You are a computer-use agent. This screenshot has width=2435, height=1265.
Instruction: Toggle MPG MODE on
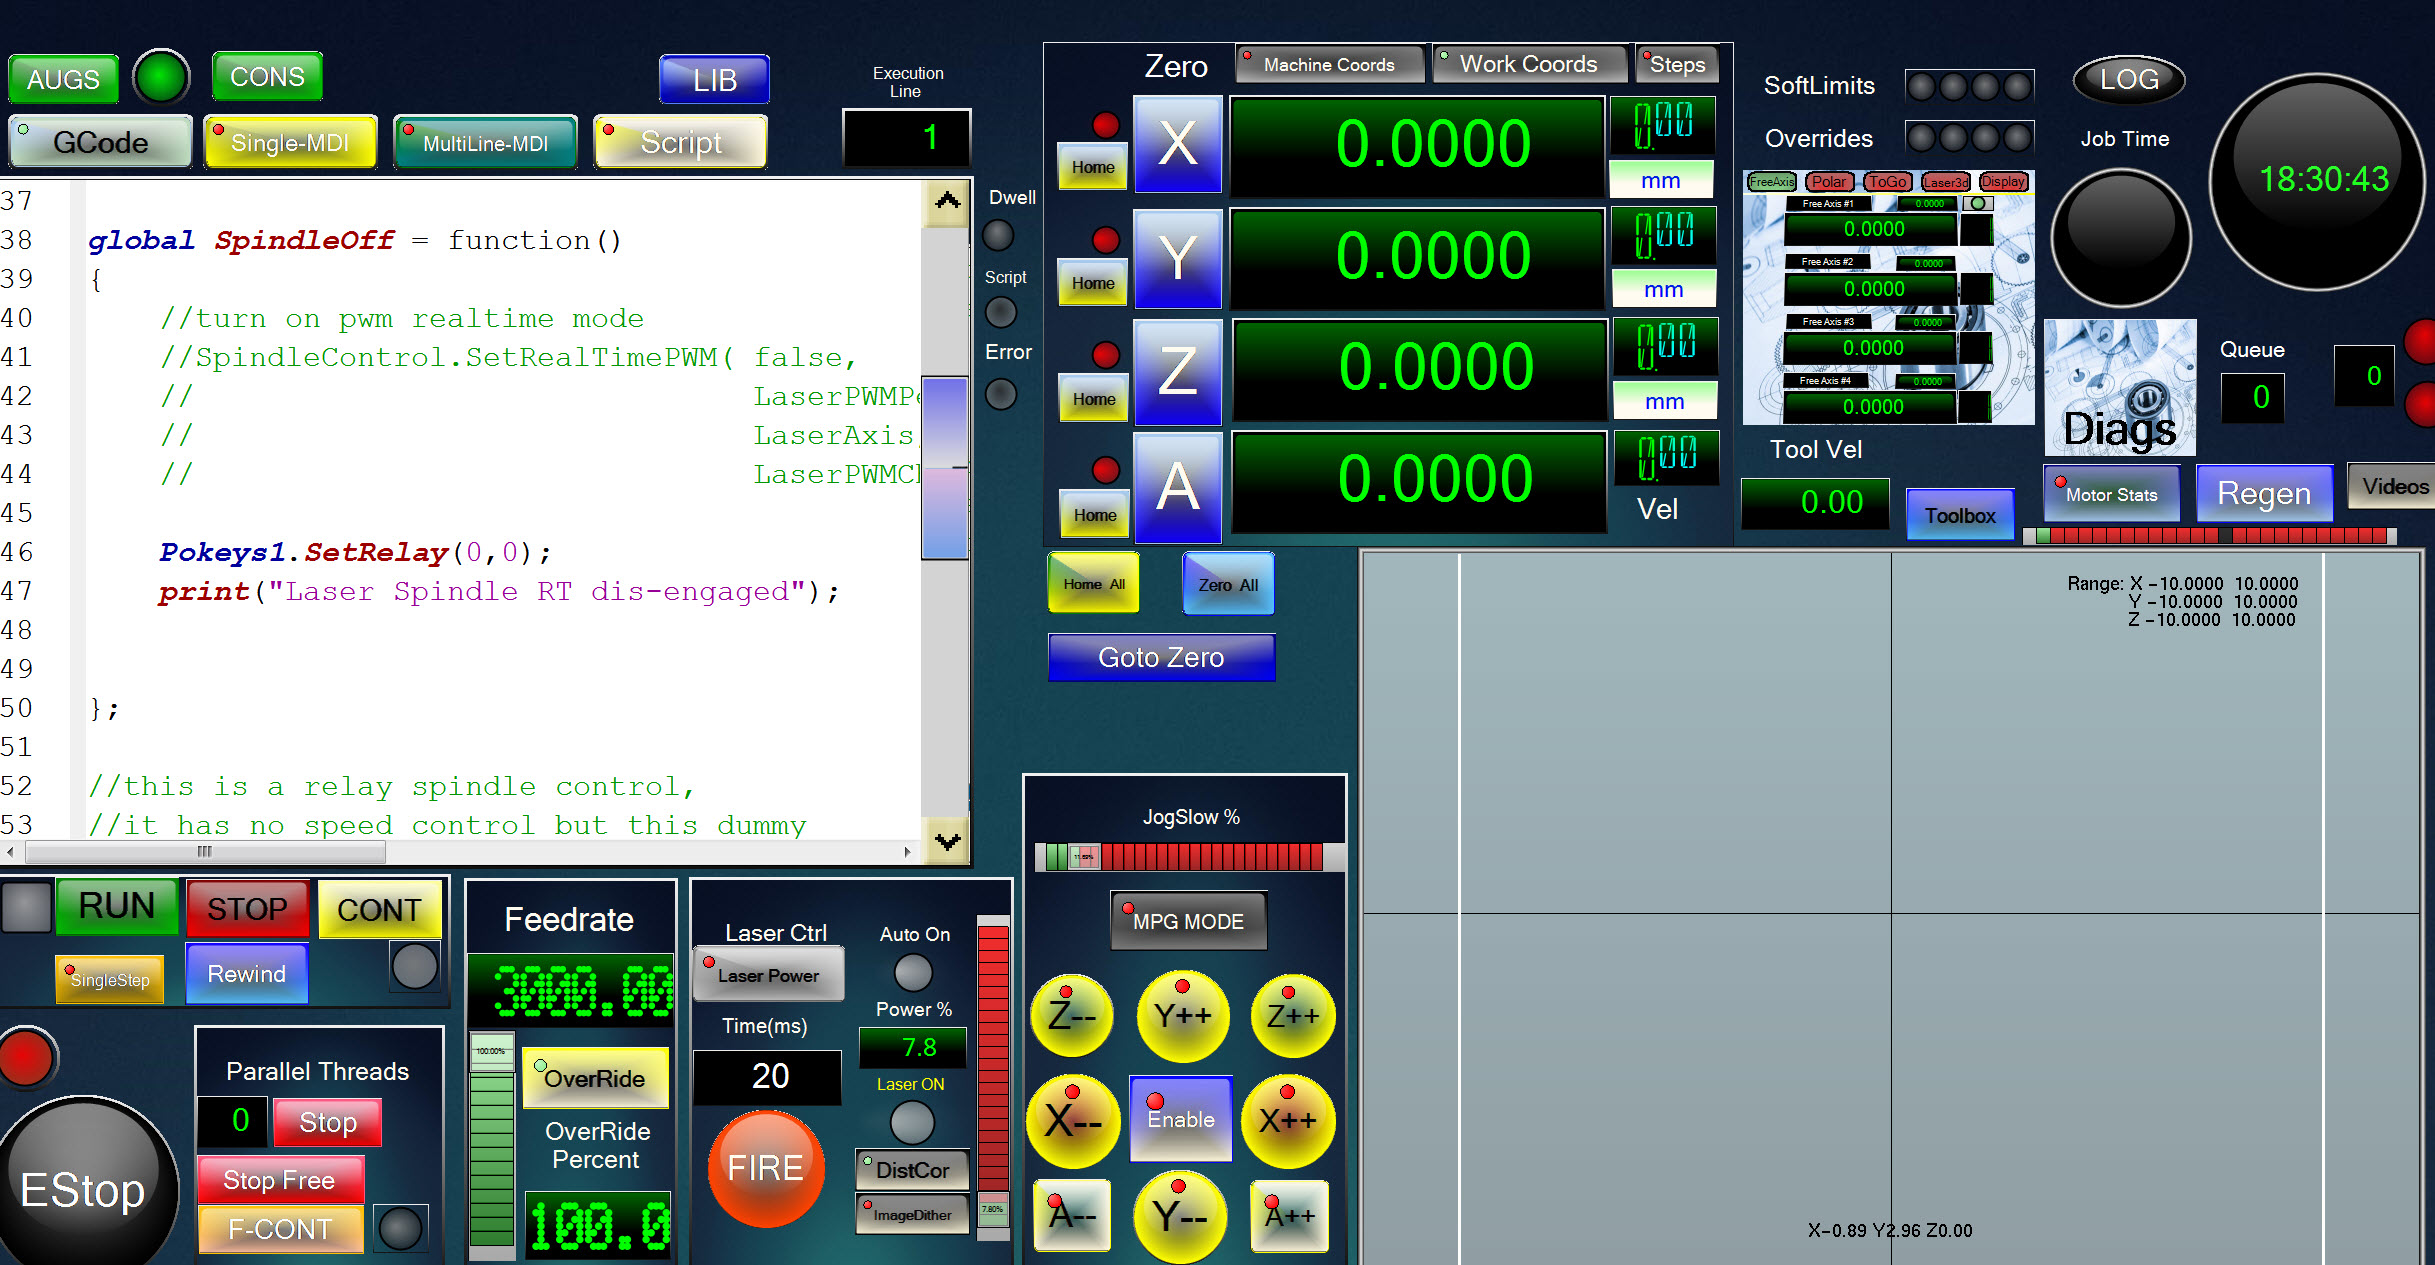point(1188,921)
